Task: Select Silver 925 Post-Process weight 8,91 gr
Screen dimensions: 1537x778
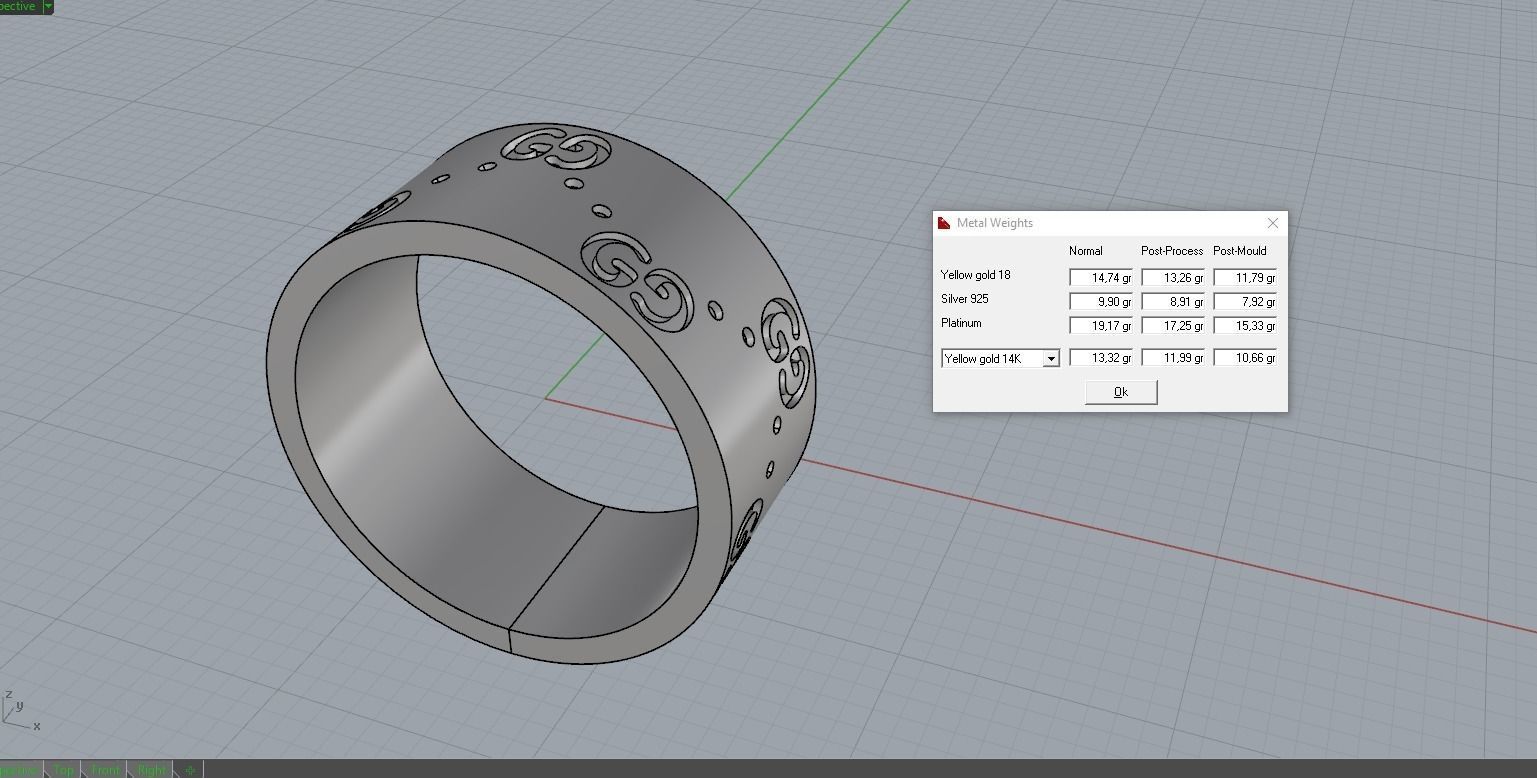Action: 1173,302
